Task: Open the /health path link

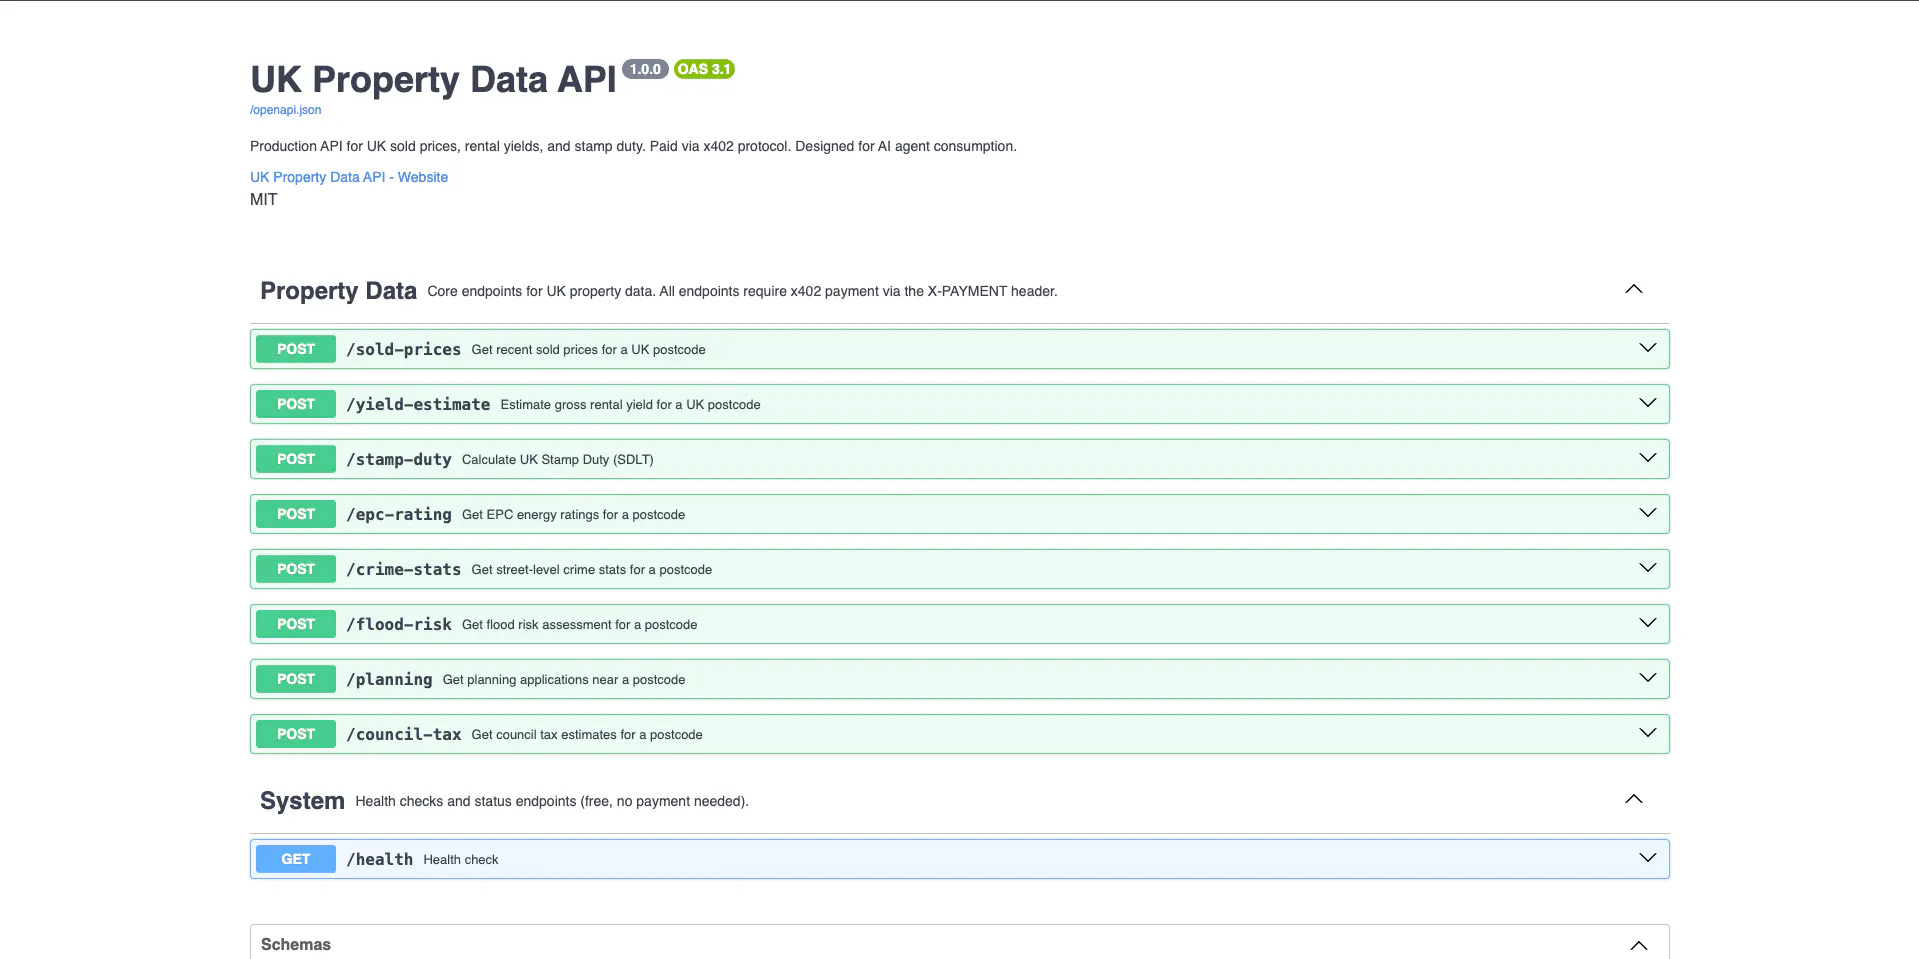Action: [x=380, y=859]
